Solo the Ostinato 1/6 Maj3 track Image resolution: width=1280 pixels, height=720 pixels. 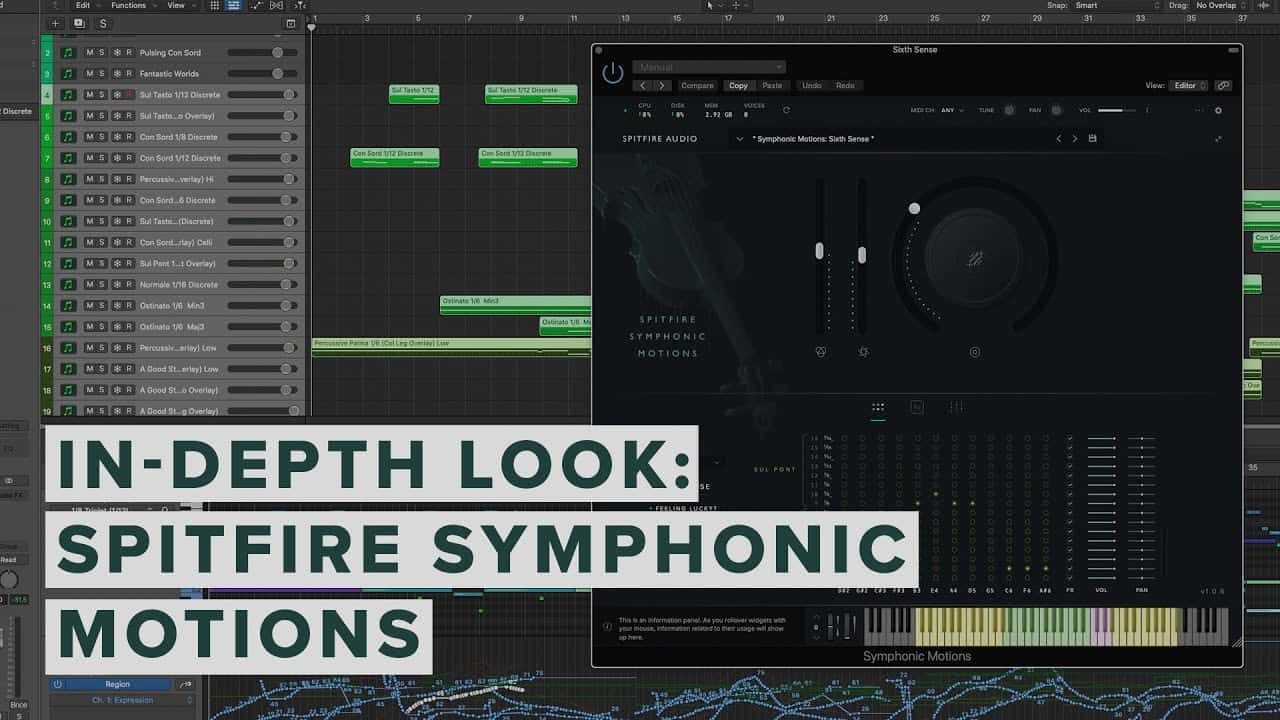pyautogui.click(x=103, y=327)
